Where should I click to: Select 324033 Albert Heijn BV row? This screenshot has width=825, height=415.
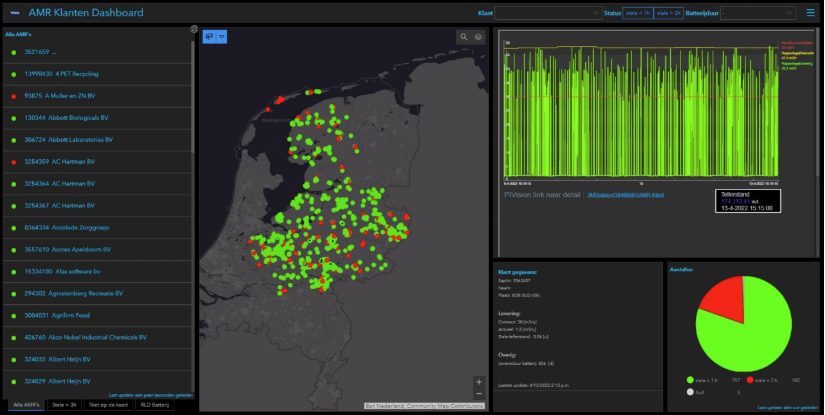(97, 360)
